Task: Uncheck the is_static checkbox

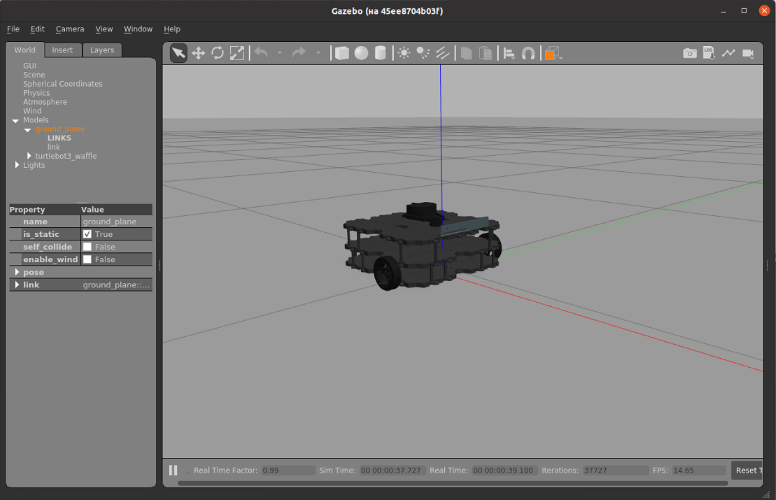Action: pos(87,234)
